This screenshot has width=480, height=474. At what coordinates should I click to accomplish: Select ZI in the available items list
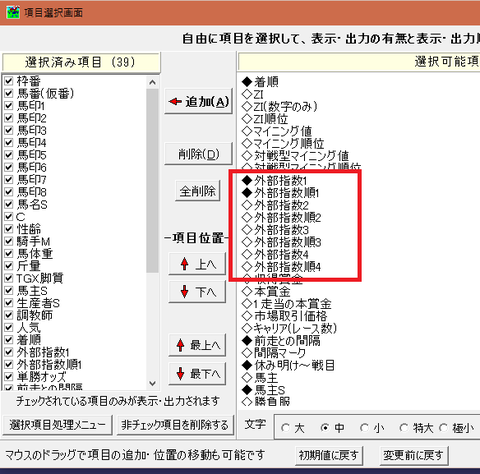point(253,94)
